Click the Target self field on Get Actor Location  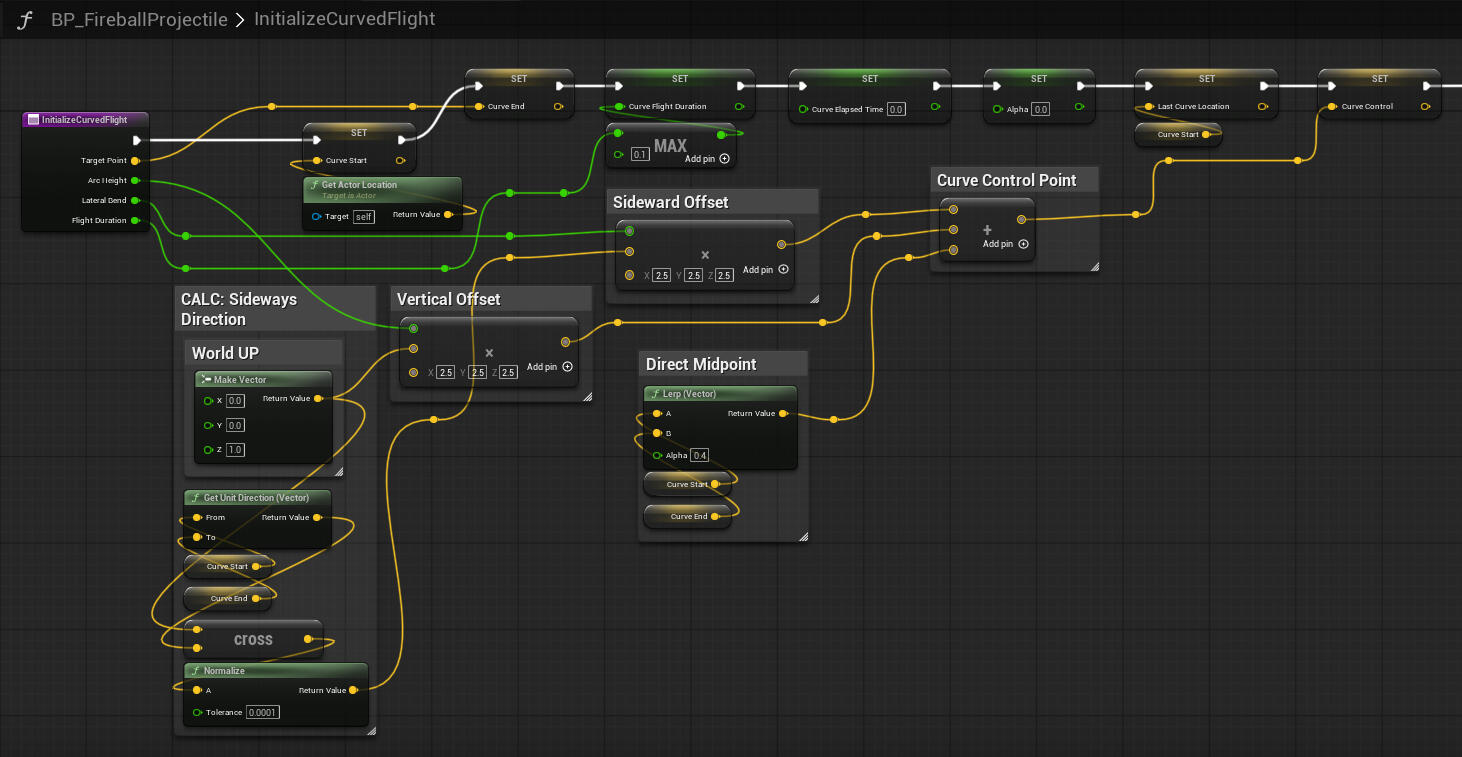point(364,217)
